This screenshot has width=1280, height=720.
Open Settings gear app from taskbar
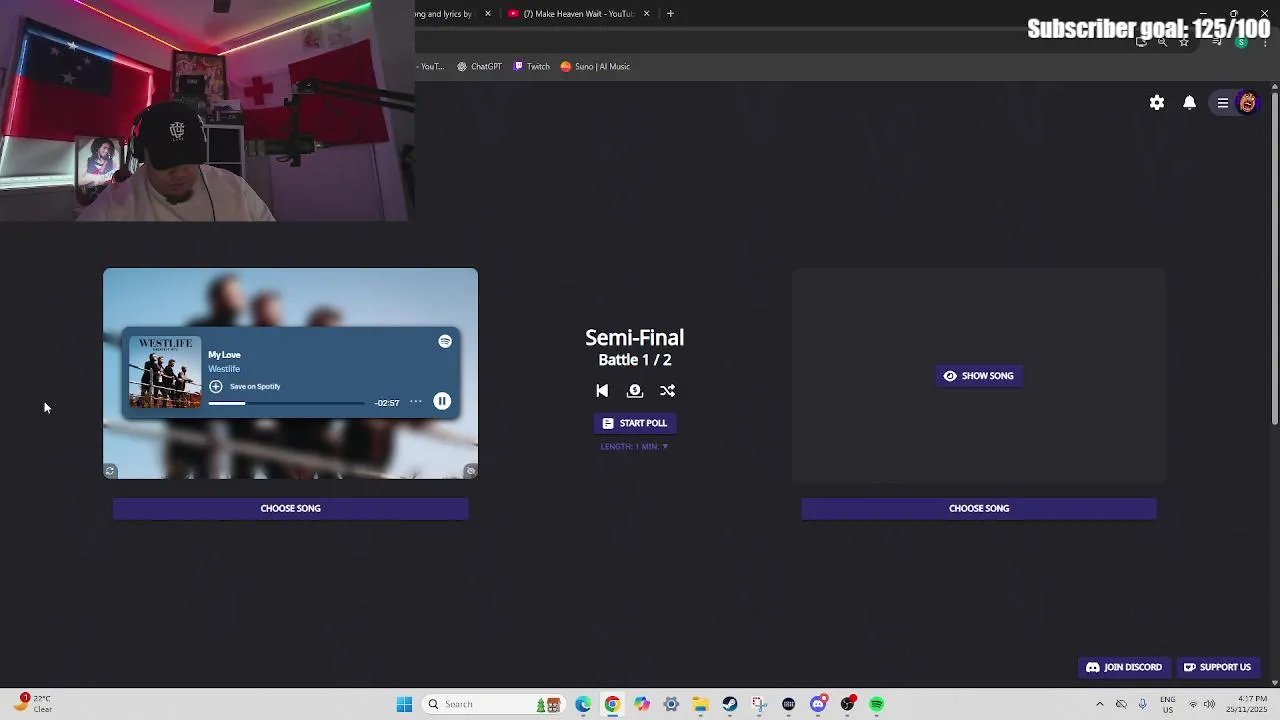[x=671, y=704]
